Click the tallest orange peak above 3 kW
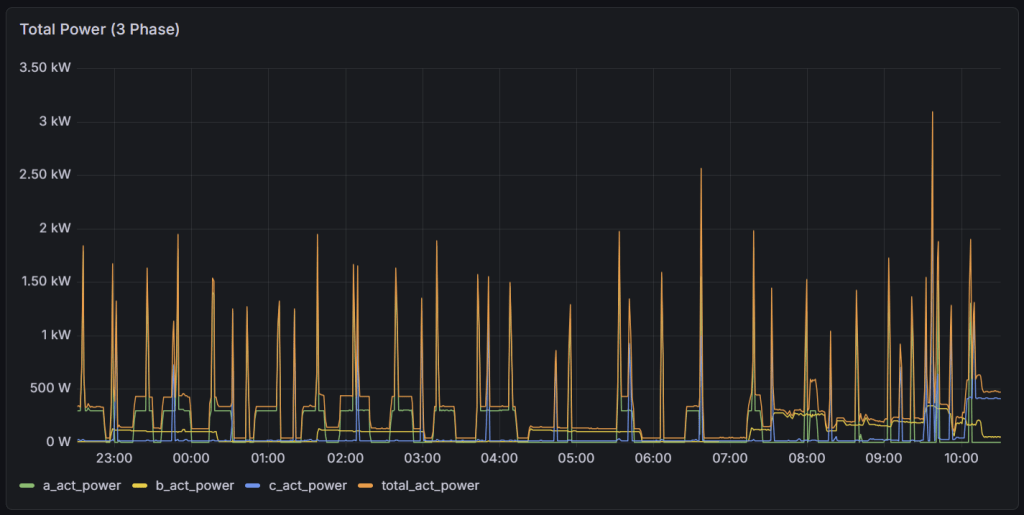The width and height of the screenshot is (1024, 515). coord(932,113)
